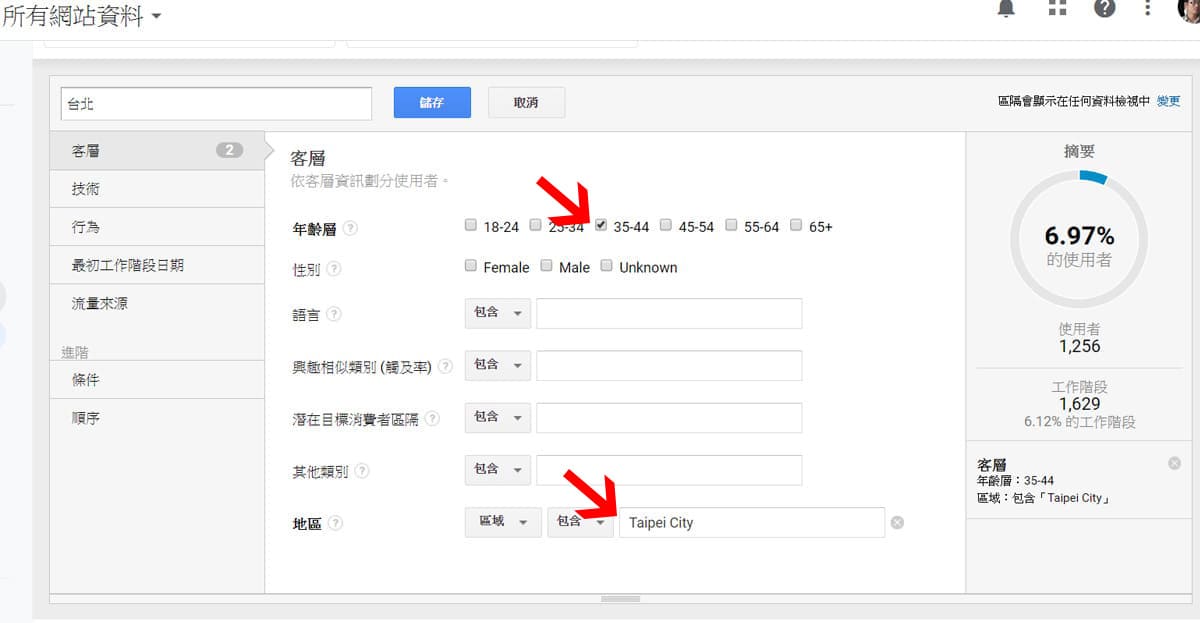Open the 包含 dropdown for 語言
Image resolution: width=1200 pixels, height=623 pixels.
tap(498, 313)
